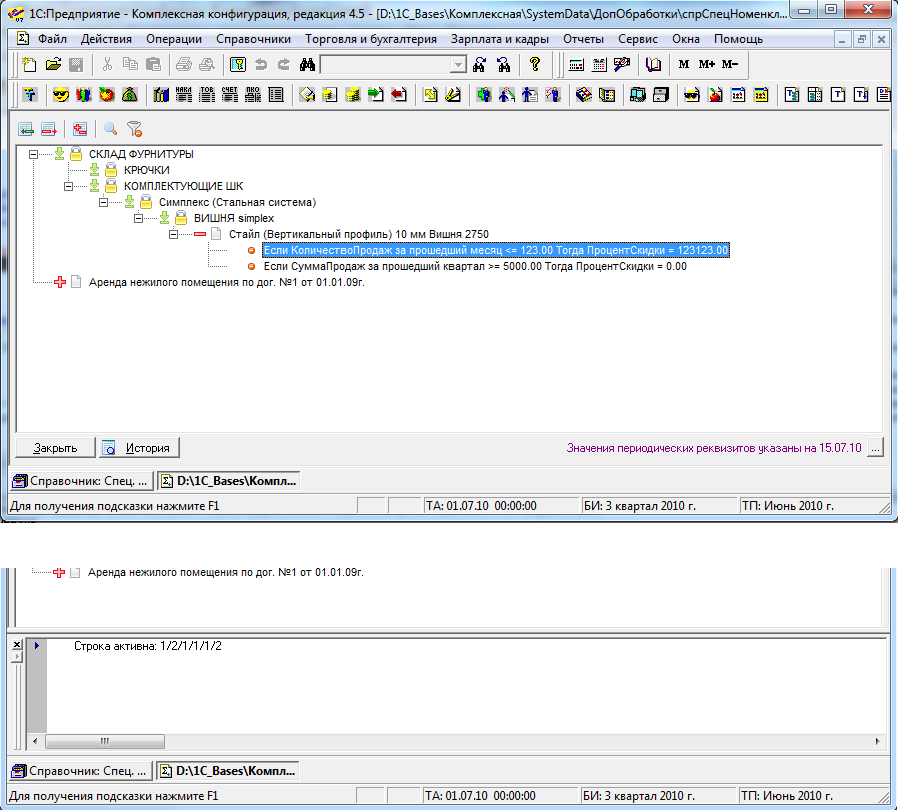This screenshot has height=810, width=898.
Task: Click the message panel horizontal scrollbar thumb
Action: click(102, 742)
